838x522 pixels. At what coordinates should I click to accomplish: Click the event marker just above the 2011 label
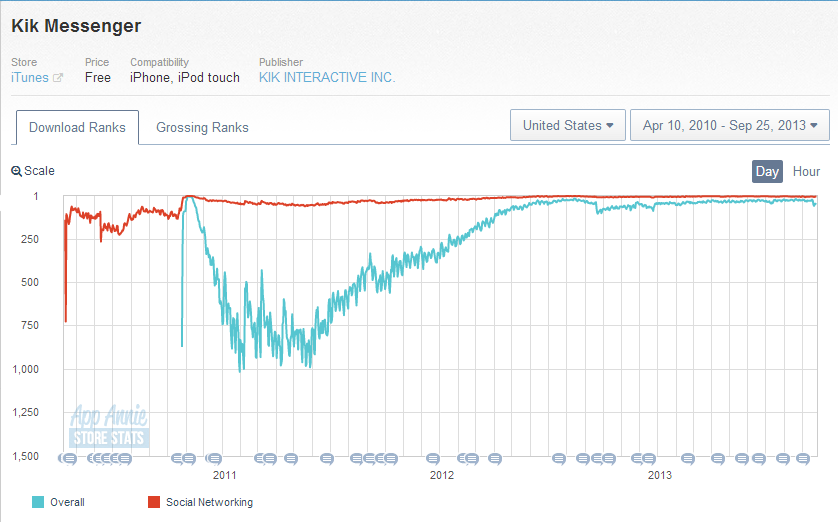coord(214,458)
